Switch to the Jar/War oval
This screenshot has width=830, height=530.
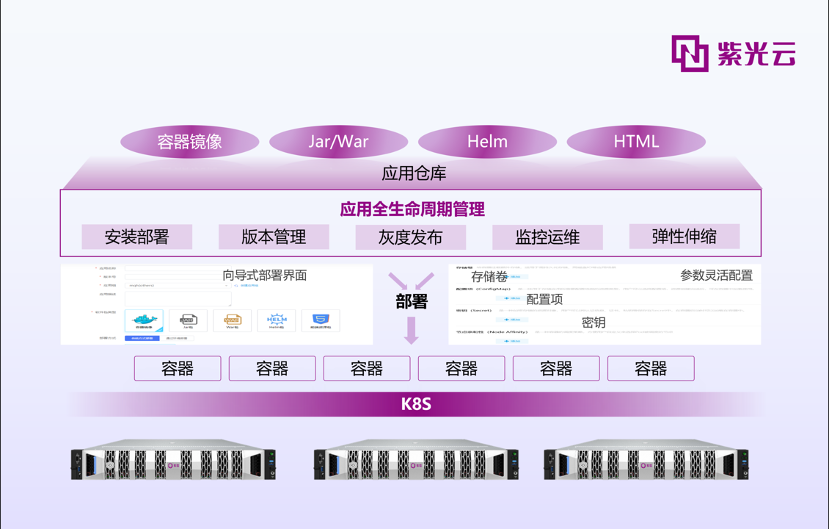coord(339,142)
